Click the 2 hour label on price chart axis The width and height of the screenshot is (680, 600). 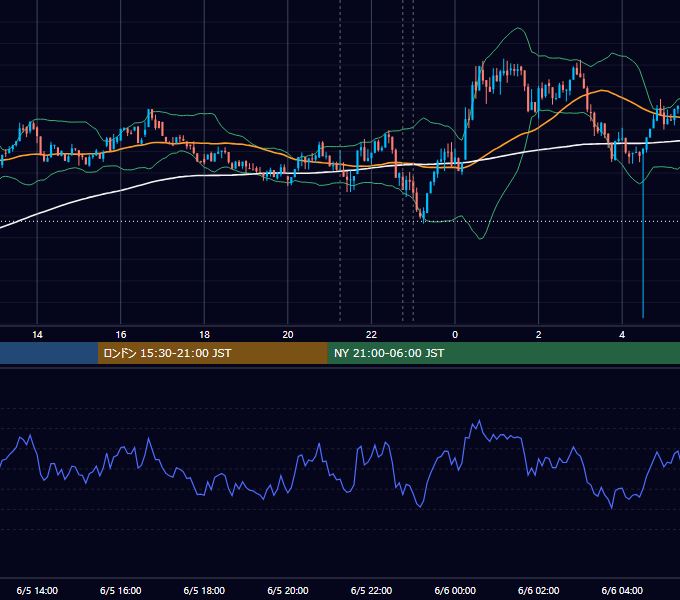[539, 335]
